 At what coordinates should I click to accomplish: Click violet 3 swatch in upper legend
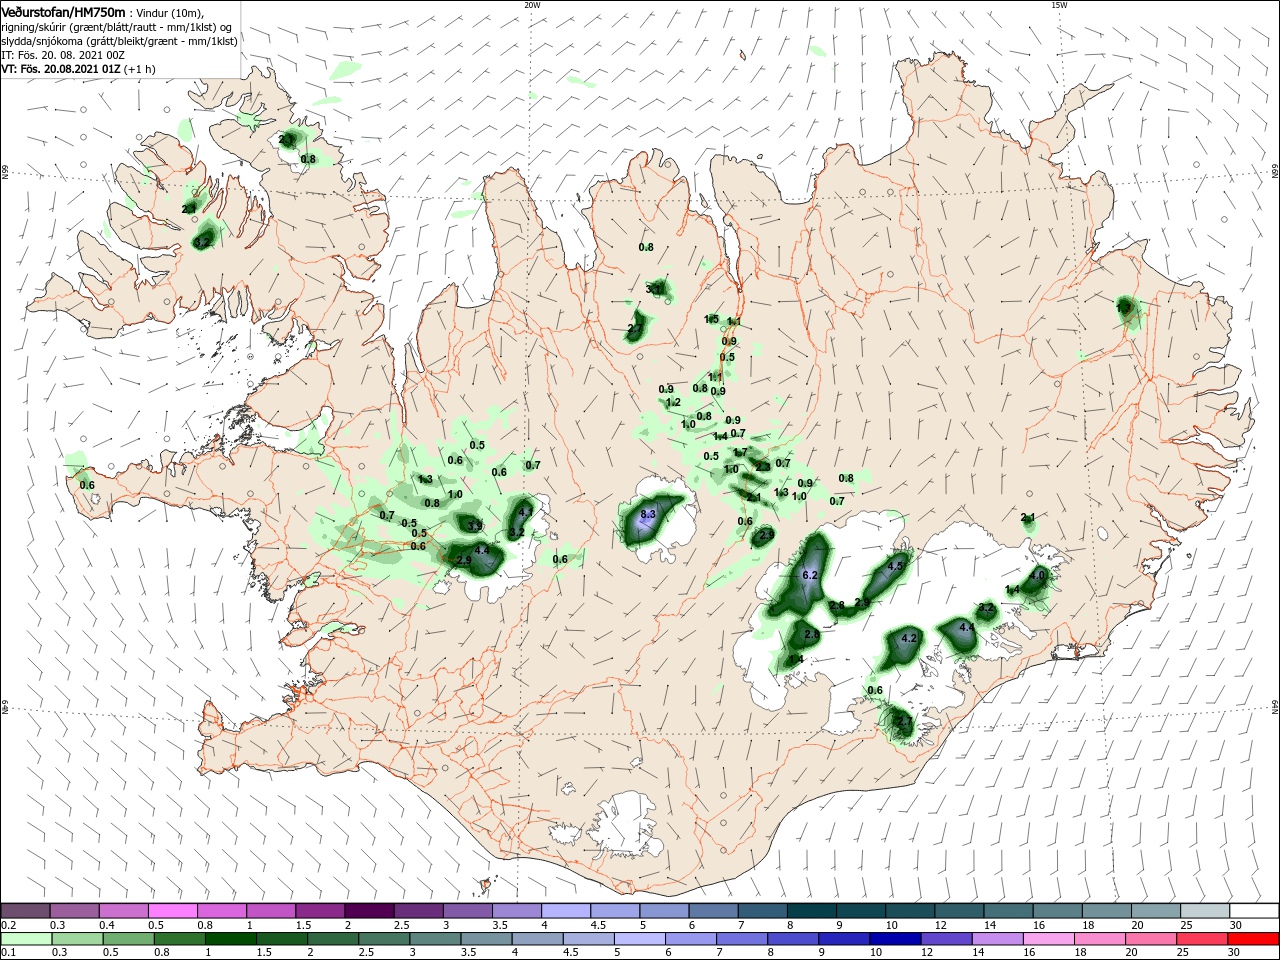467,911
